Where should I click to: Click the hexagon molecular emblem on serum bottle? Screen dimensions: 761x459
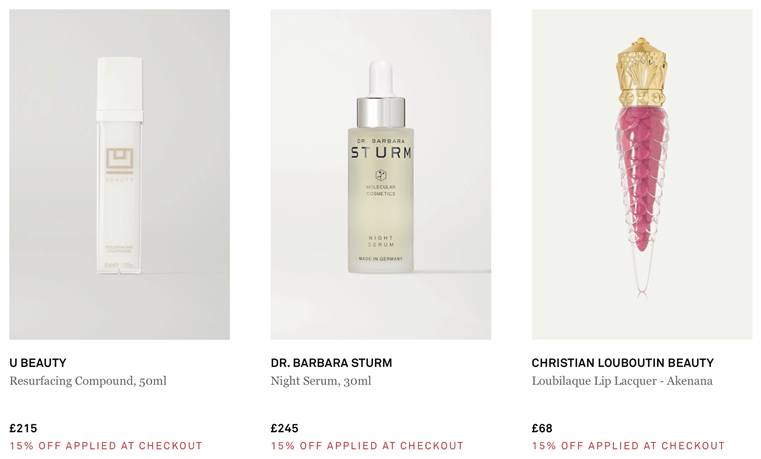(381, 175)
